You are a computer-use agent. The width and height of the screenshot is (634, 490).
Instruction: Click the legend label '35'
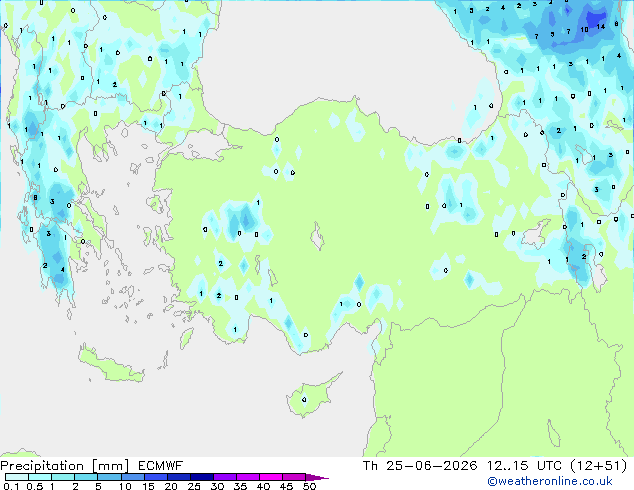pyautogui.click(x=240, y=486)
